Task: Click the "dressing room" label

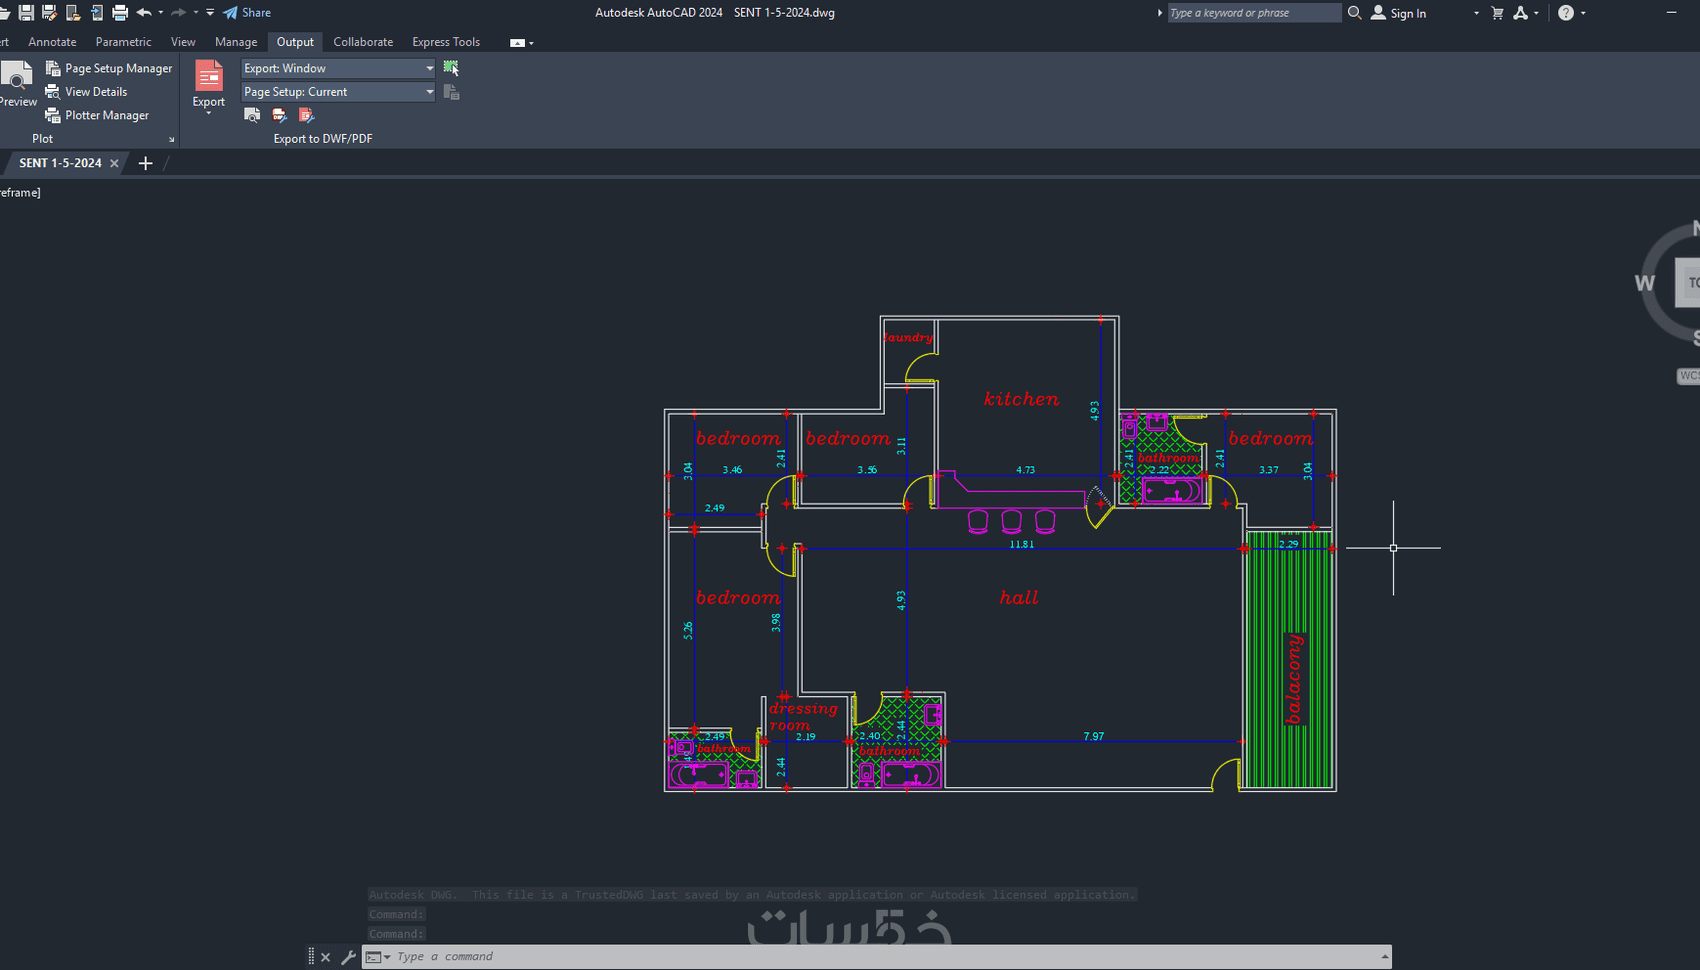Action: pyautogui.click(x=803, y=716)
